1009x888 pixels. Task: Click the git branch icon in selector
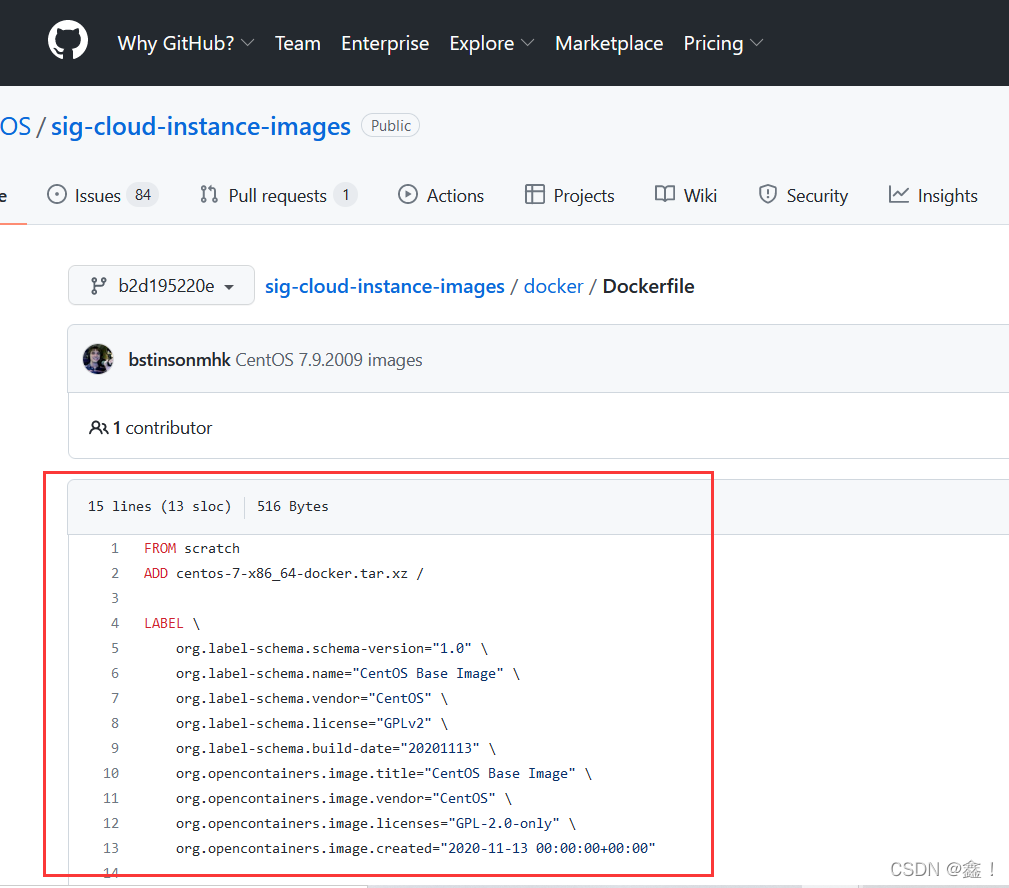click(98, 286)
